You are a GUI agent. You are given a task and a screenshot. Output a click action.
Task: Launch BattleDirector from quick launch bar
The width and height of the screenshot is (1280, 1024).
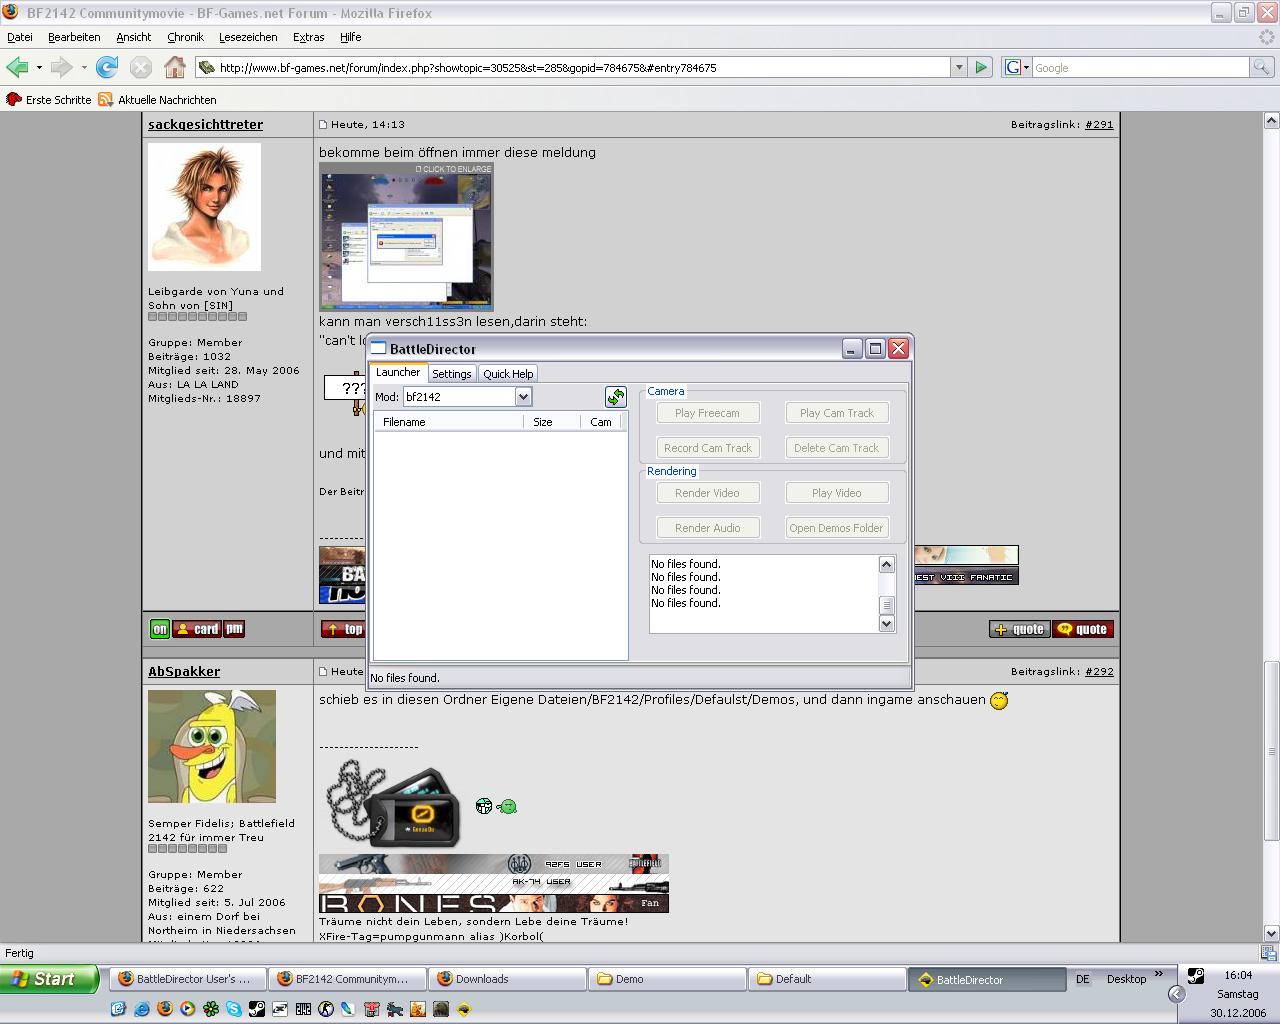(464, 1009)
